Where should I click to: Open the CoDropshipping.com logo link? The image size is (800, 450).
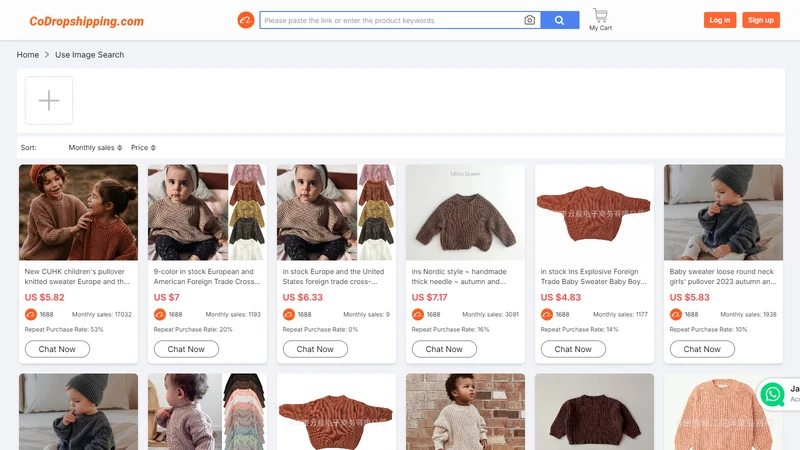click(x=86, y=21)
